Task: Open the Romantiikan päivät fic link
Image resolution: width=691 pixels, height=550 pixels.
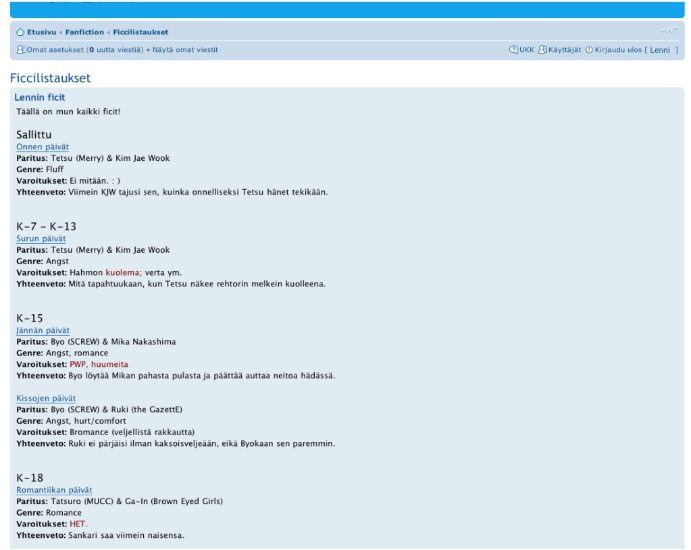Action: [54, 490]
